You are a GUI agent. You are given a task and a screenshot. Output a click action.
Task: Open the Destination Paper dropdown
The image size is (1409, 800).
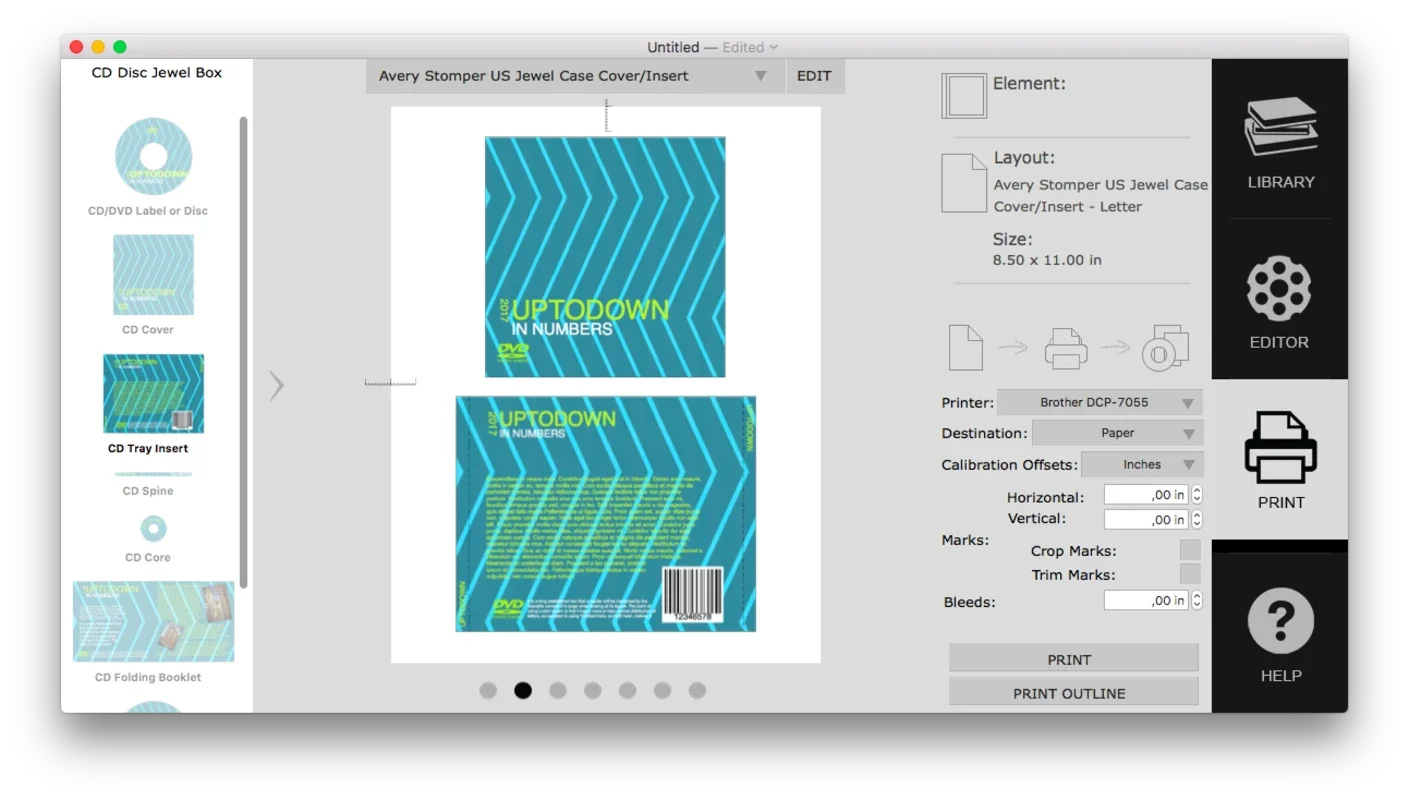coord(1117,433)
